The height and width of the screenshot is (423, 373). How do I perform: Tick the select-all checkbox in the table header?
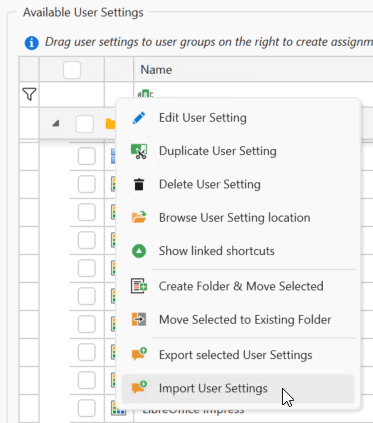tap(72, 70)
